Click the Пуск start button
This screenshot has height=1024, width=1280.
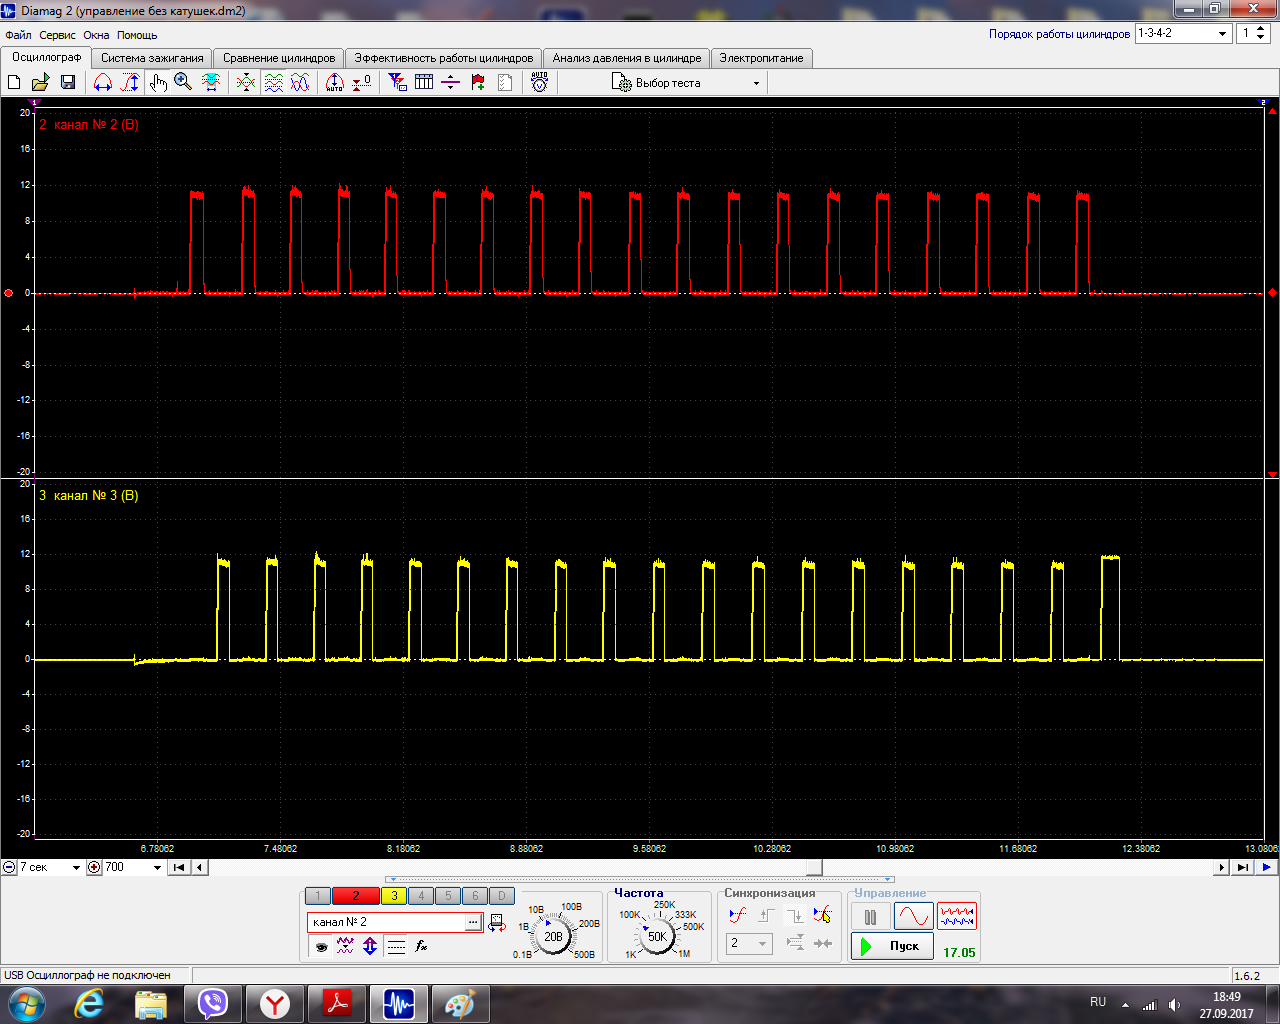pyautogui.click(x=892, y=946)
